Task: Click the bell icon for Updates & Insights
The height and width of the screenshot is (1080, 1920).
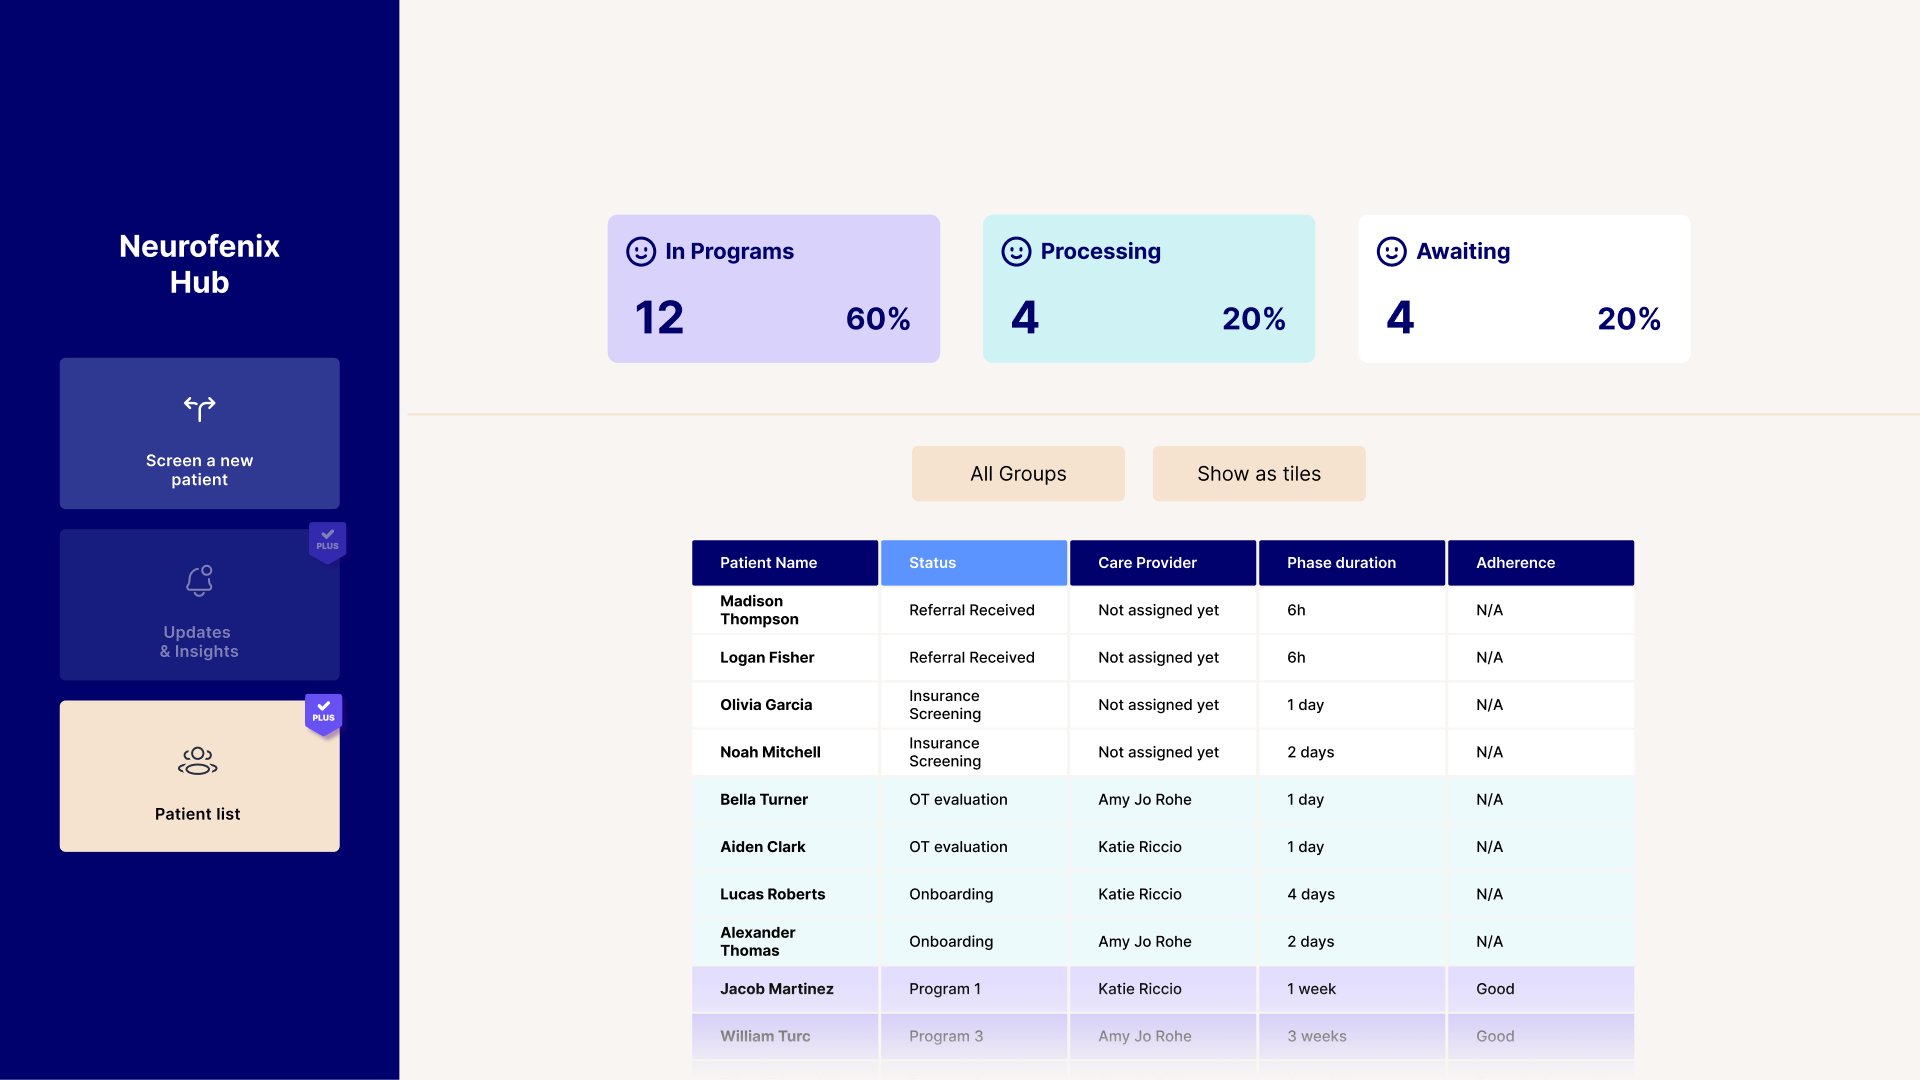Action: pyautogui.click(x=199, y=581)
